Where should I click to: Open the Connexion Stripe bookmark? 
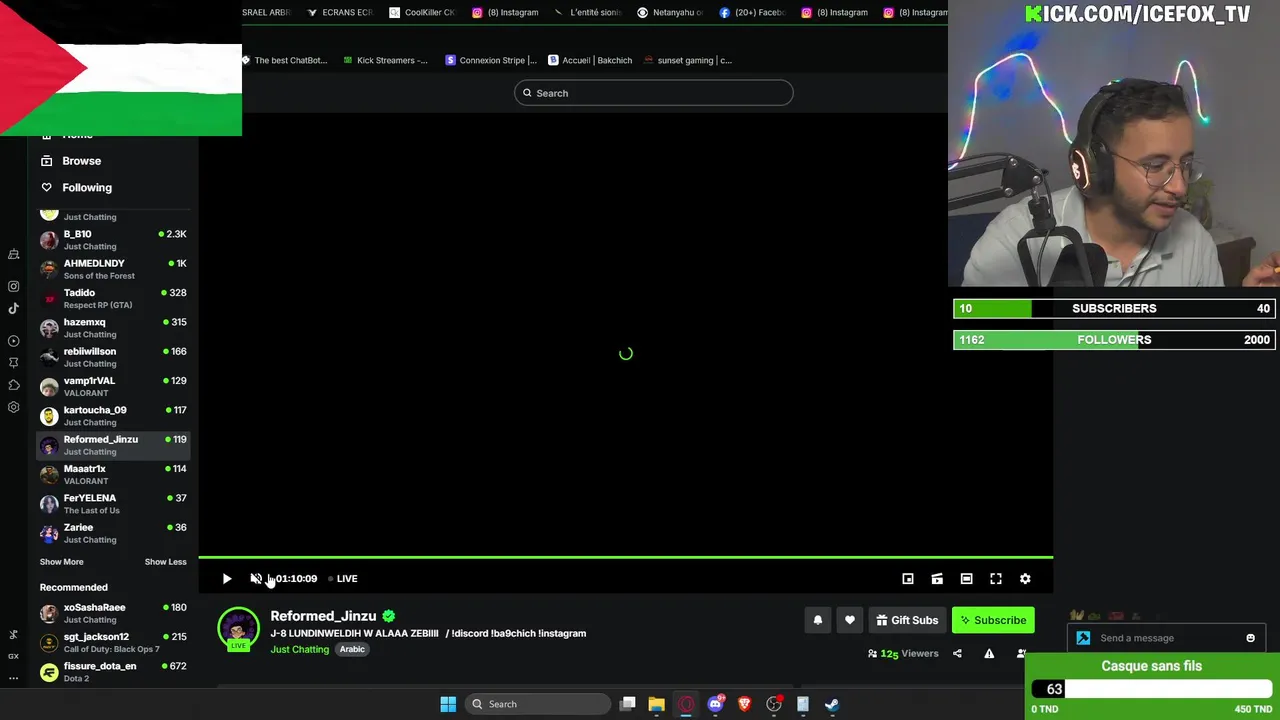pyautogui.click(x=491, y=60)
